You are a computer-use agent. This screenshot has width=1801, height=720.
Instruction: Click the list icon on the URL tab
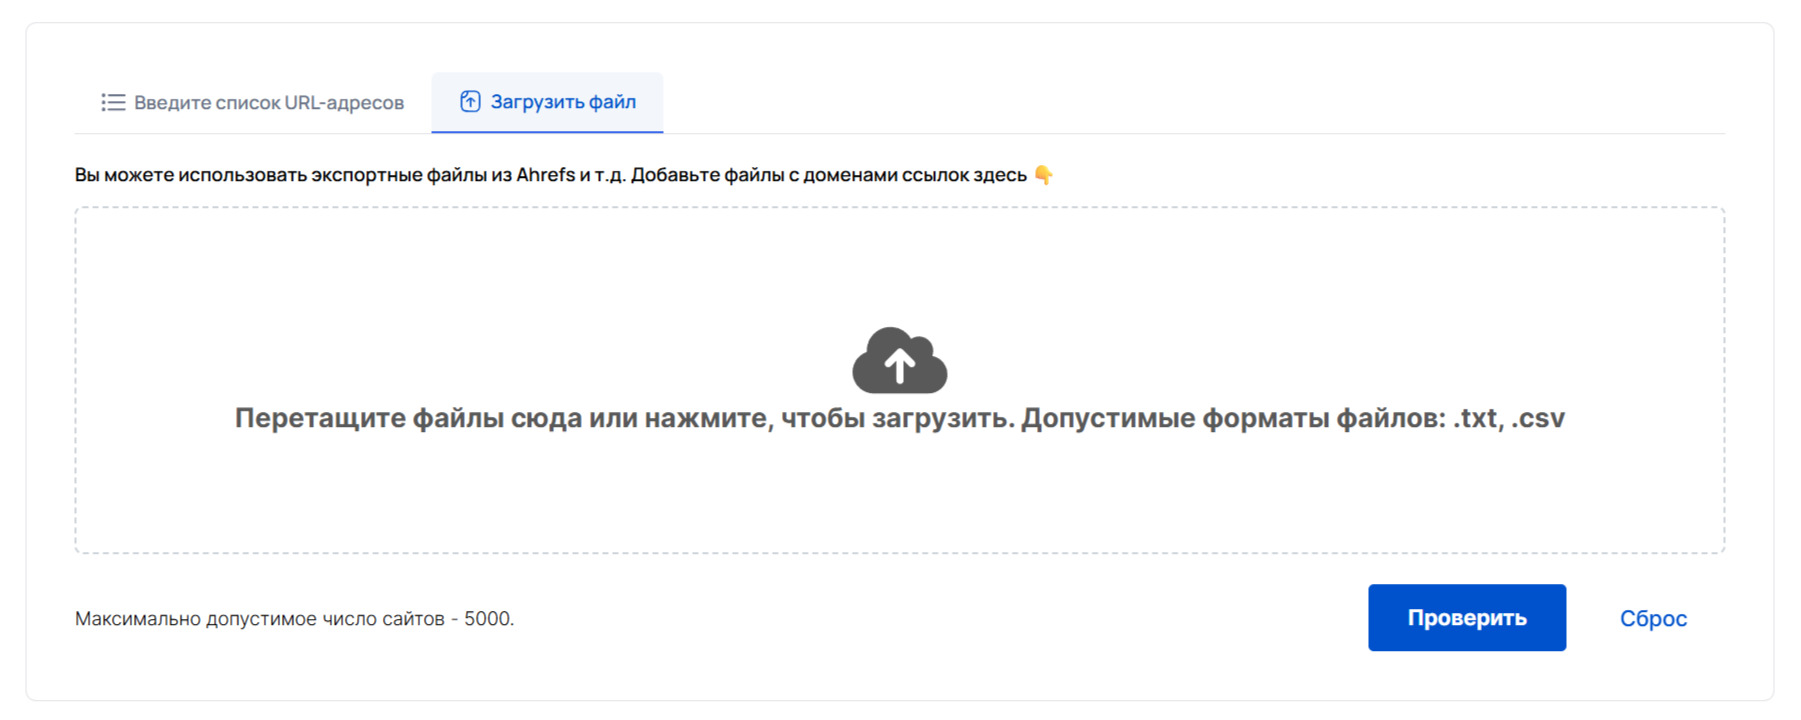[x=113, y=102]
